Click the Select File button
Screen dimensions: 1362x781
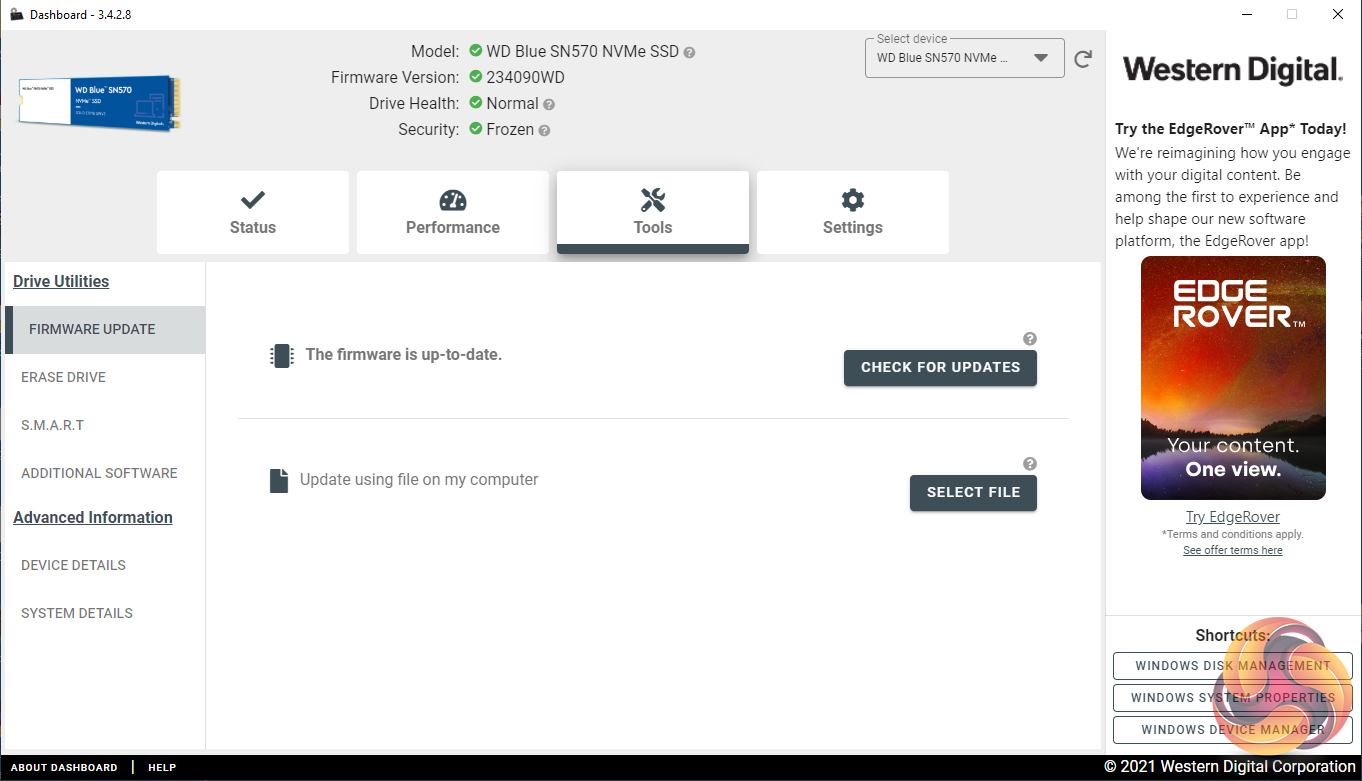pyautogui.click(x=973, y=492)
